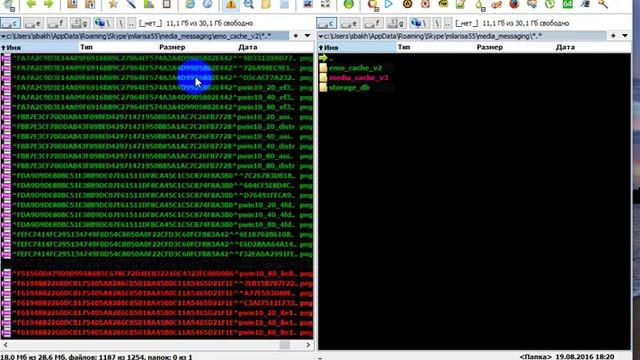This screenshot has width=640, height=360.
Task: Switch left panel to drive e
Action: click(33, 23)
